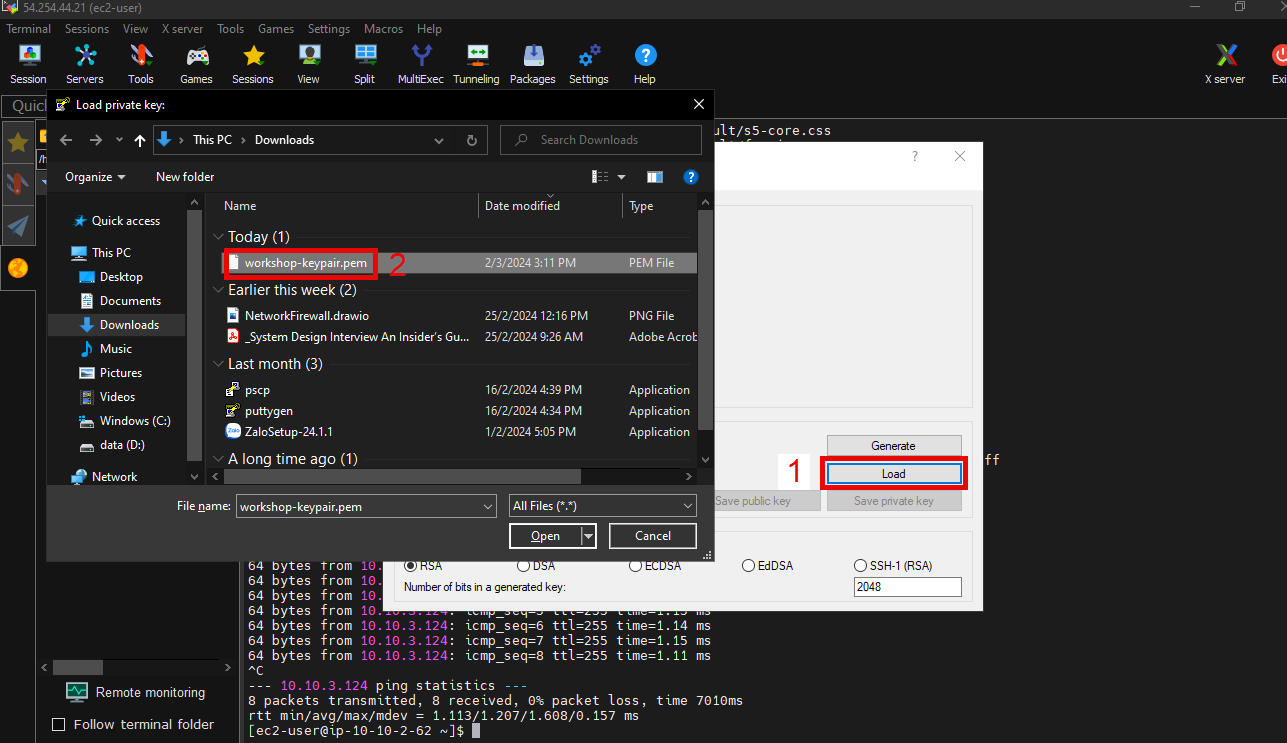
Task: Refresh the Downloads folder view
Action: pos(472,140)
